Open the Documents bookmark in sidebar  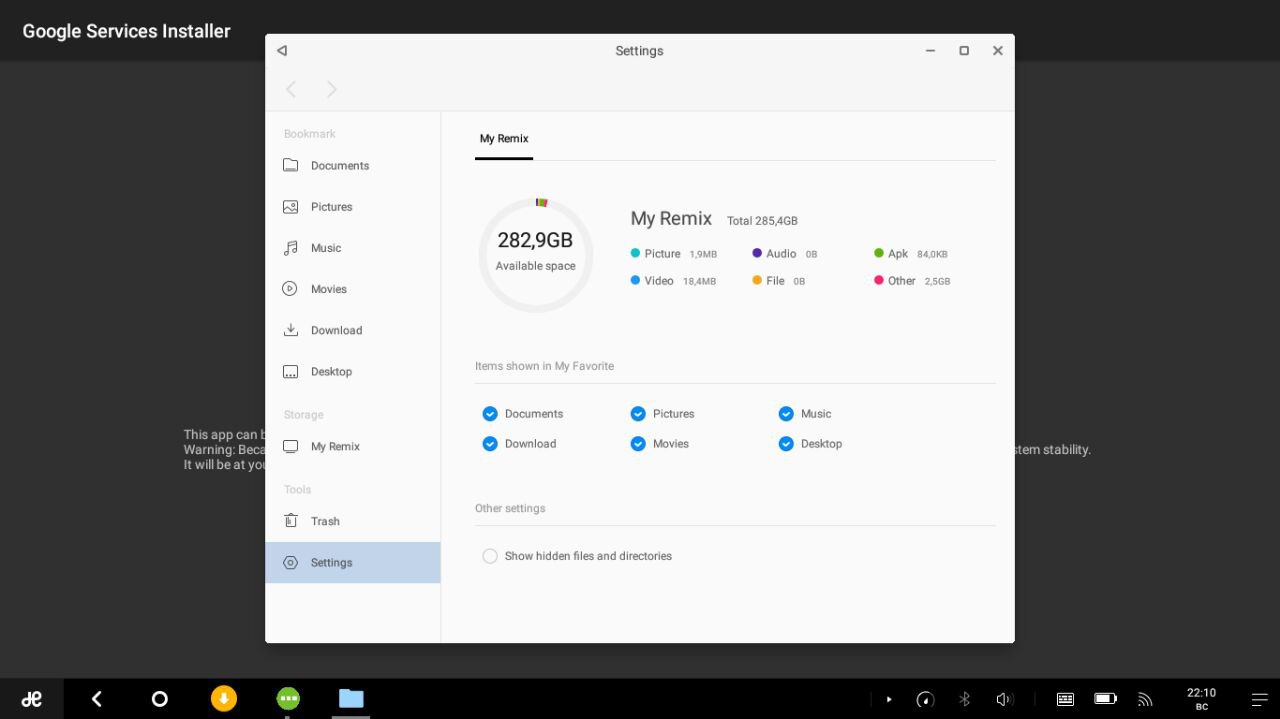(x=339, y=166)
